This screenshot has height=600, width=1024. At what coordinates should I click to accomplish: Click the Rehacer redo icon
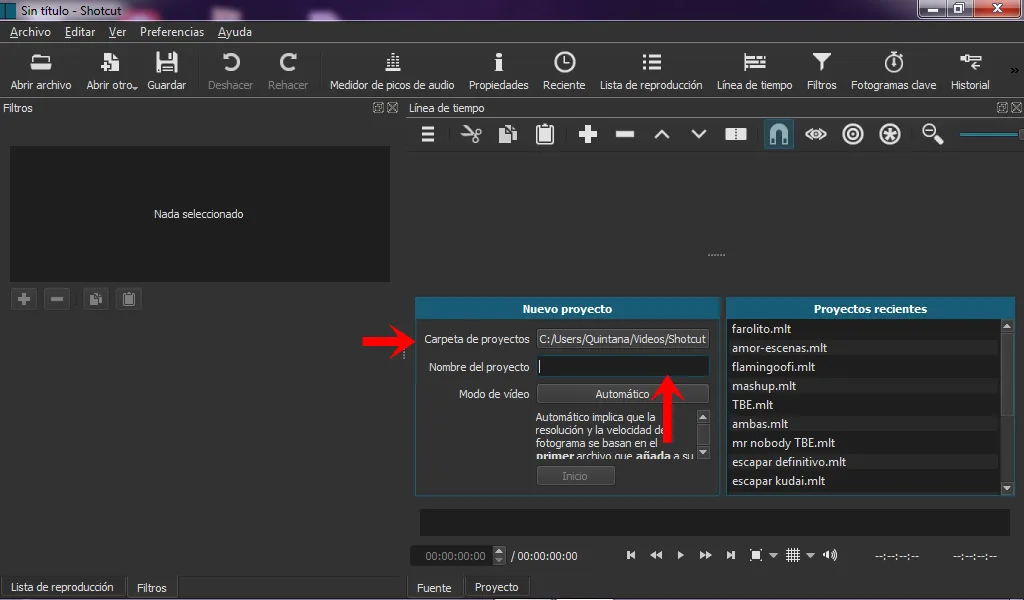click(288, 71)
